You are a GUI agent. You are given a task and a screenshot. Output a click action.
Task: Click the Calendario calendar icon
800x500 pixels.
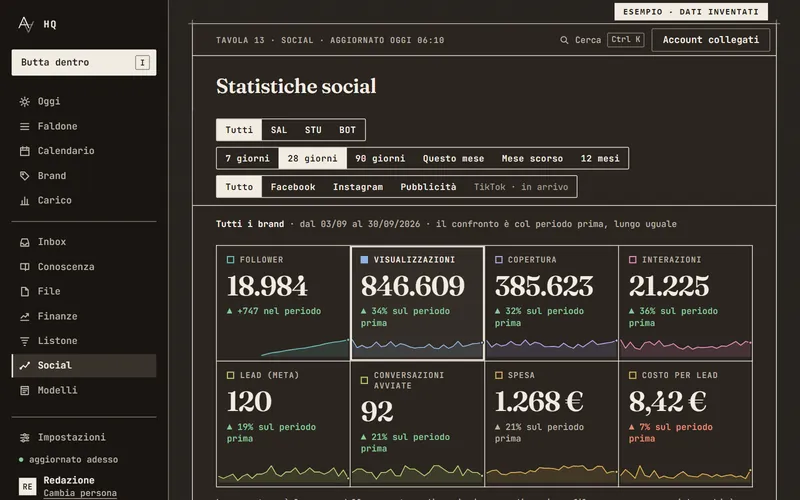point(24,151)
